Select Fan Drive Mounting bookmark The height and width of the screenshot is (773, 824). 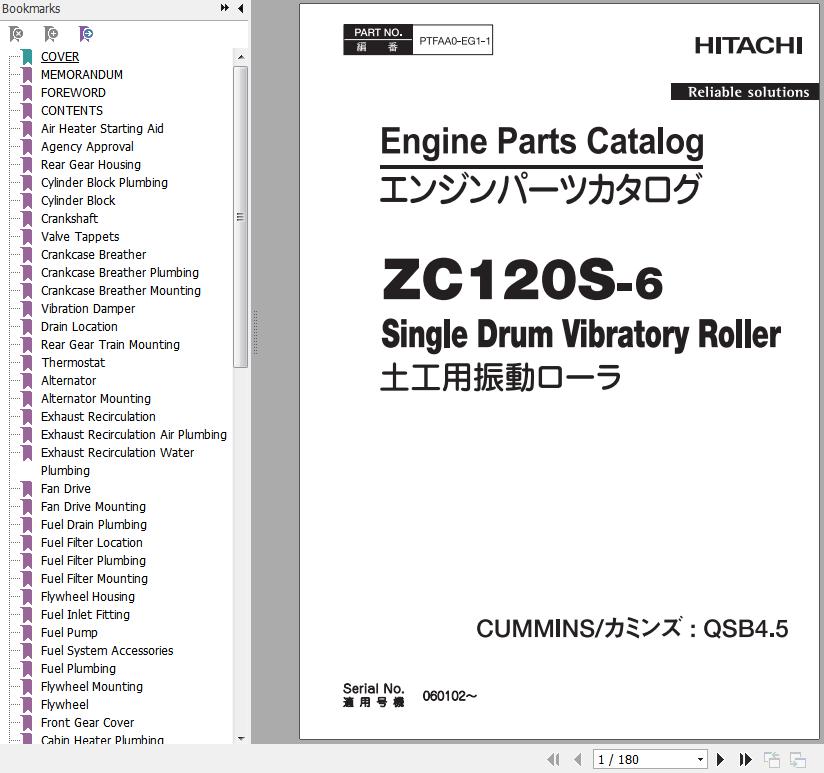coord(94,507)
